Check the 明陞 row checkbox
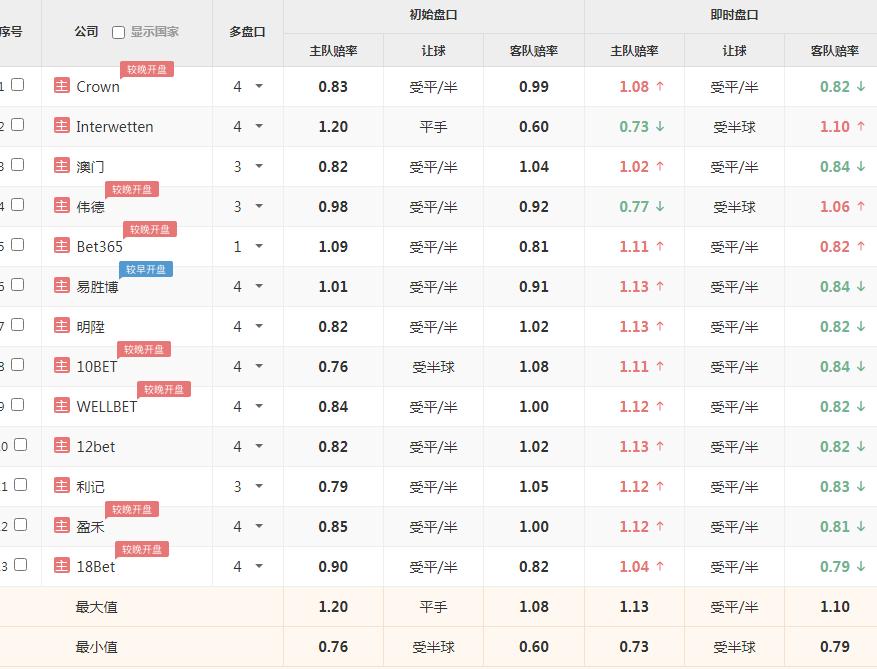This screenshot has width=877, height=669. pyautogui.click(x=18, y=324)
